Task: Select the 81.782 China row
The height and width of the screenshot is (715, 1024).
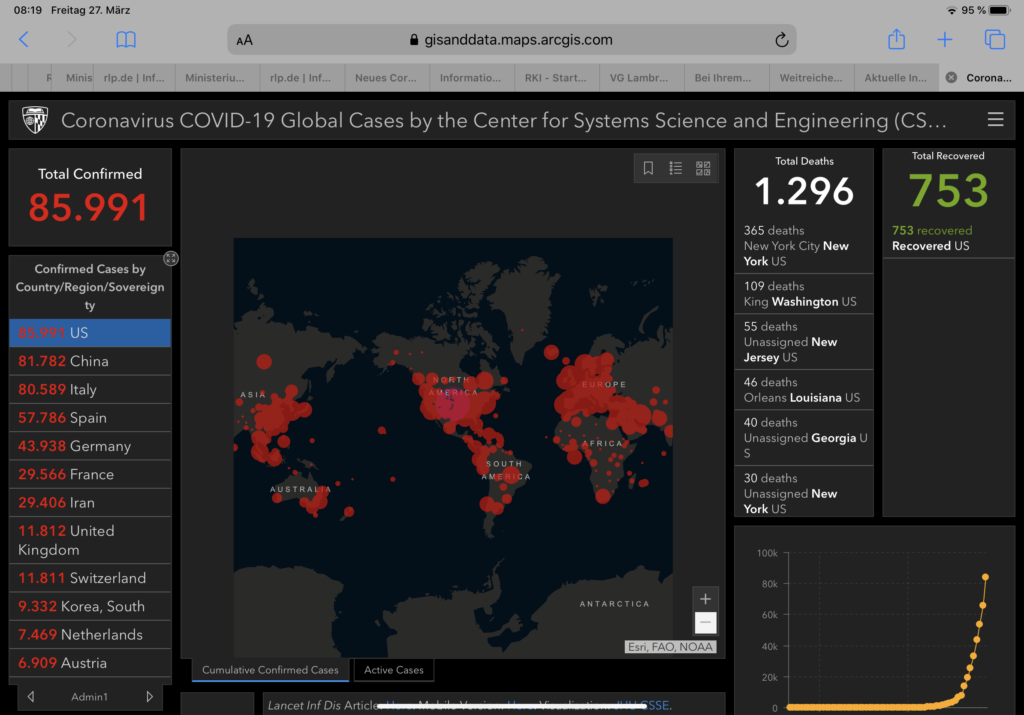Action: tap(90, 361)
